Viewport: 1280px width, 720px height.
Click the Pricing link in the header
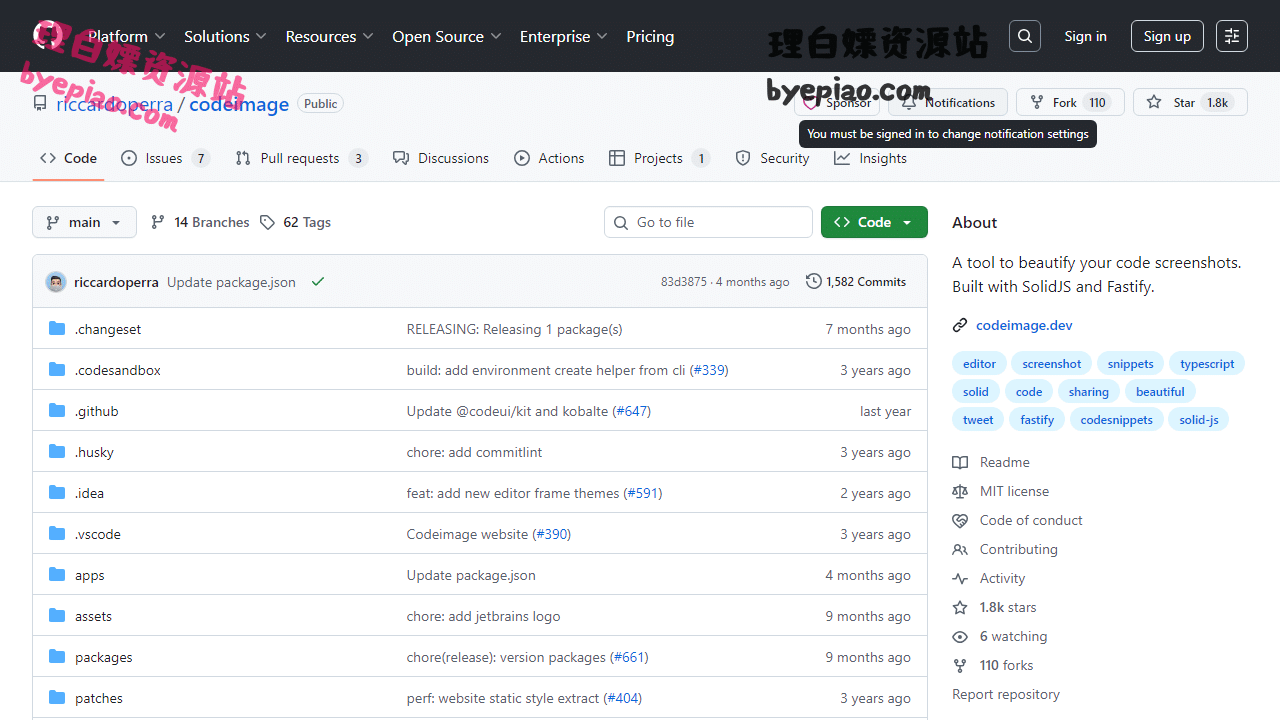tap(650, 36)
